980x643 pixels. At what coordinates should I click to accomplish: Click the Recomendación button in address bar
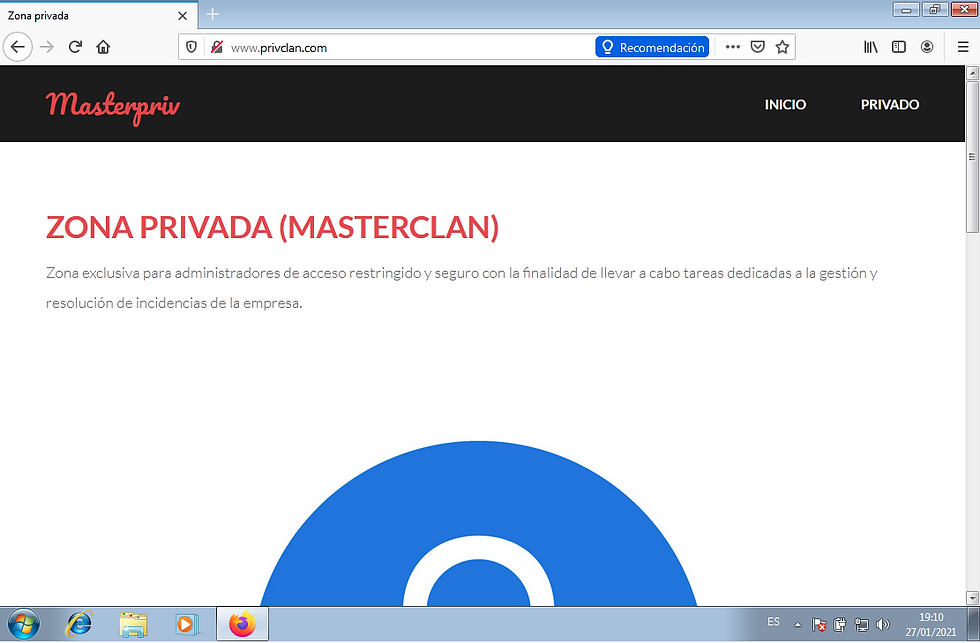pos(652,47)
